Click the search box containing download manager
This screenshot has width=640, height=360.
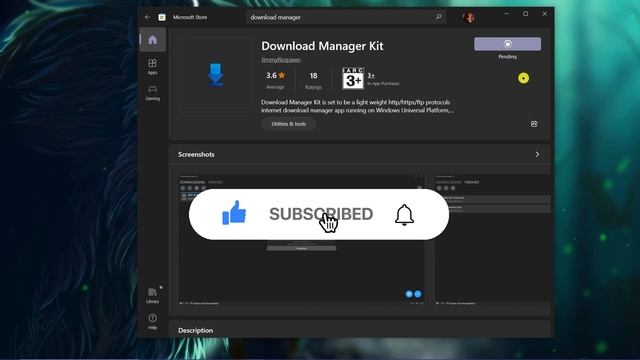point(345,17)
